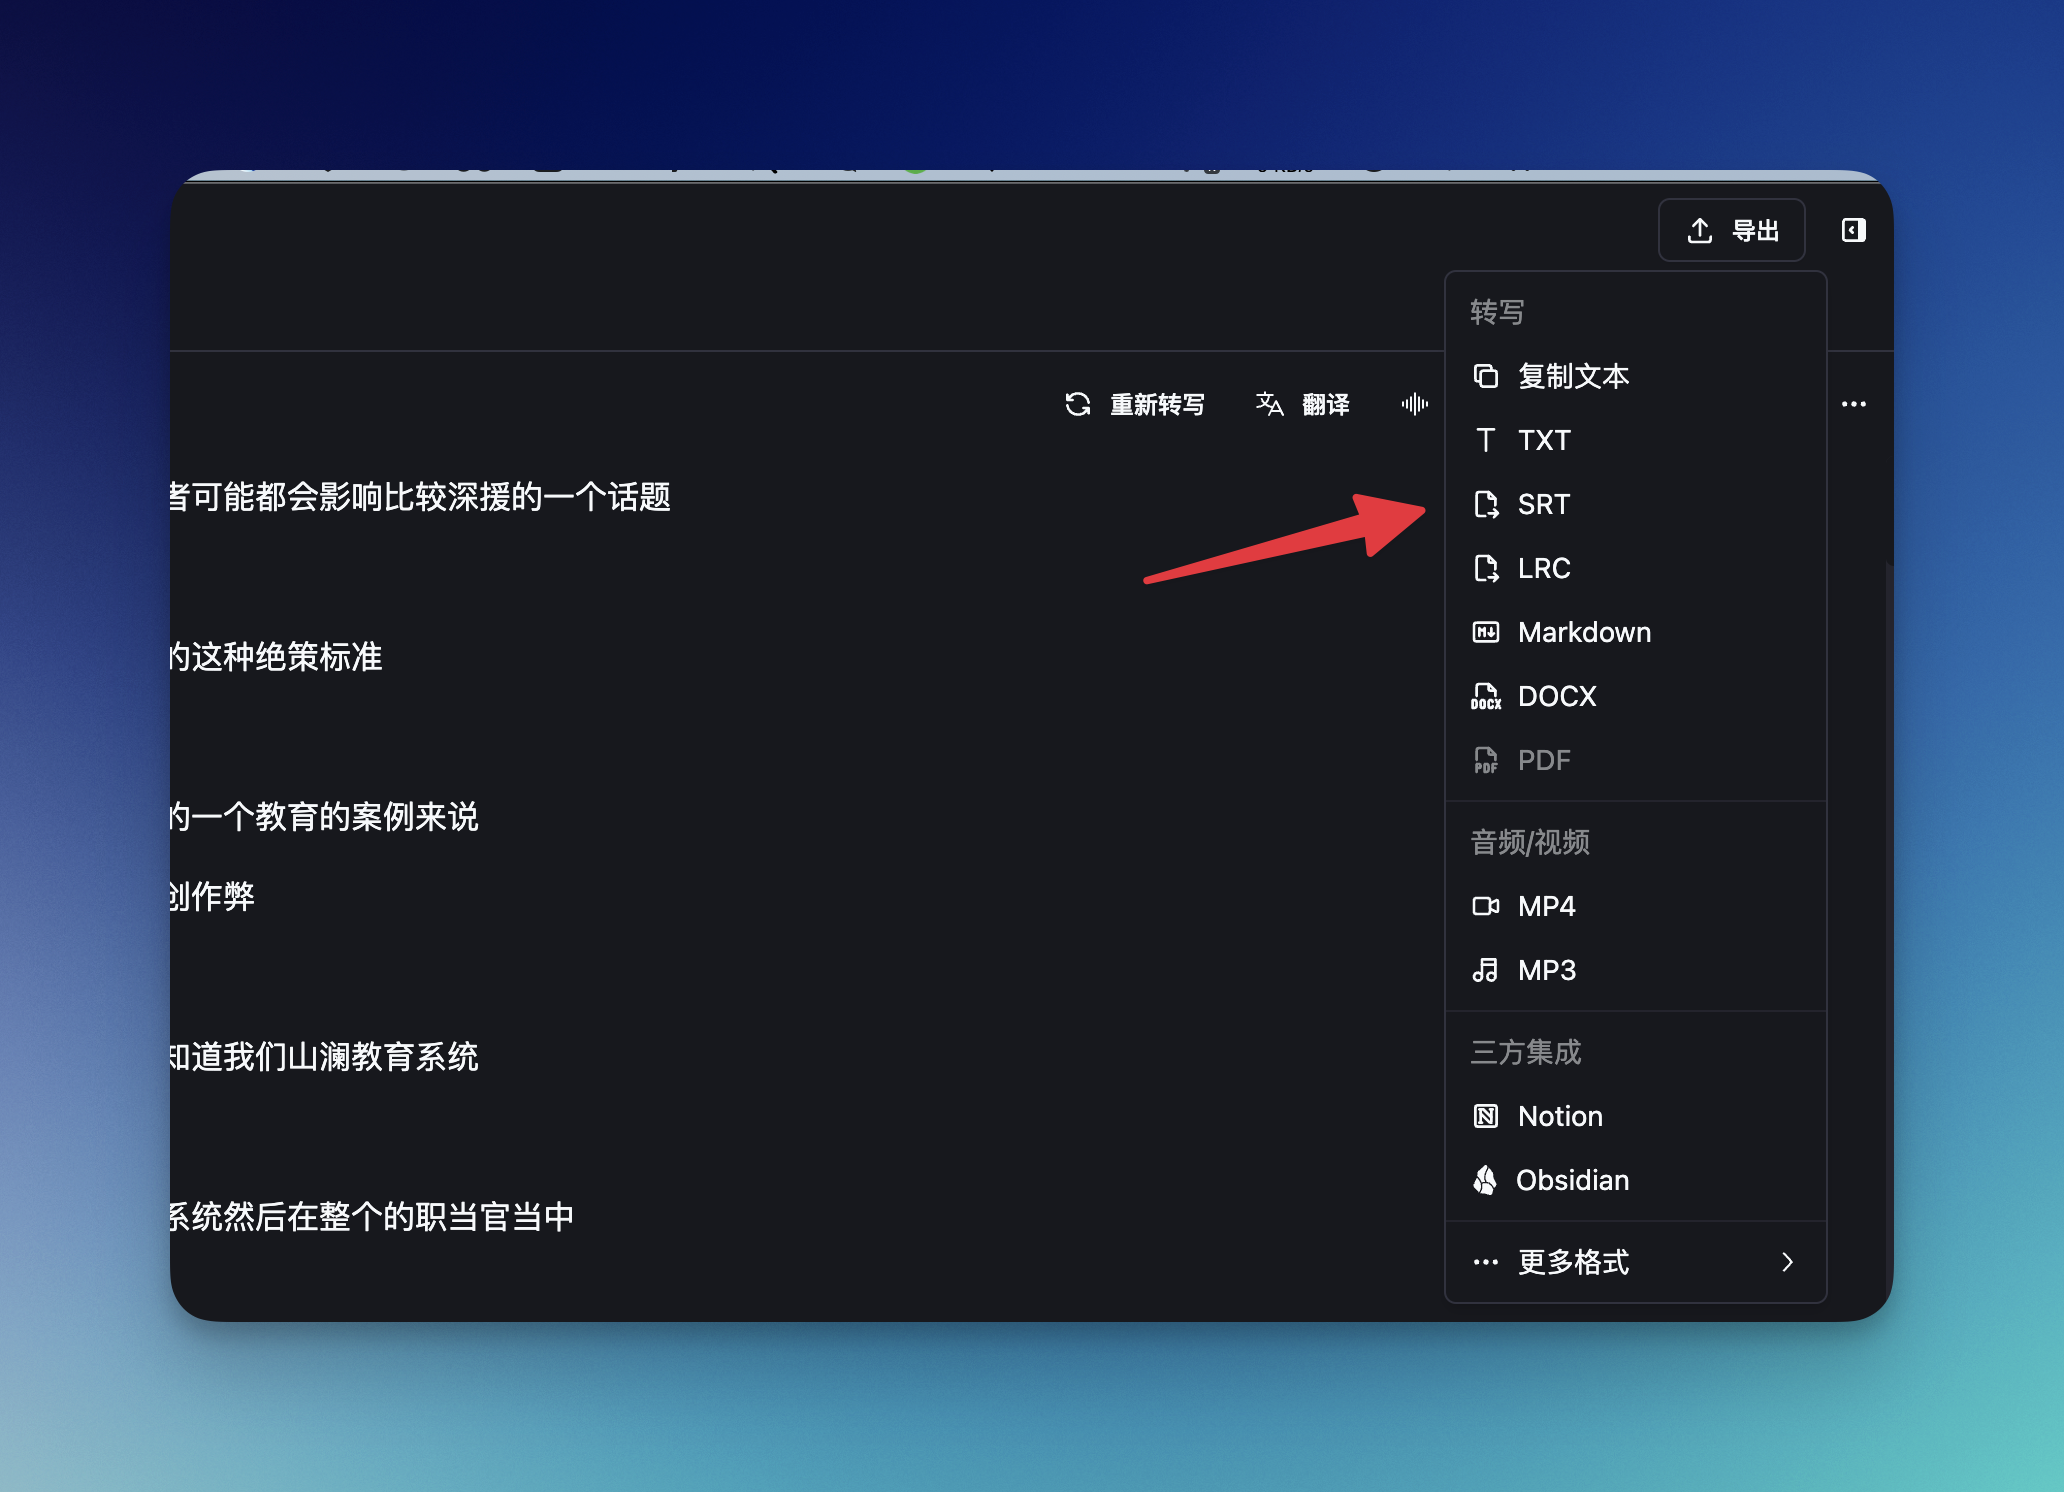Click transcript line ending 作弊

point(212,897)
